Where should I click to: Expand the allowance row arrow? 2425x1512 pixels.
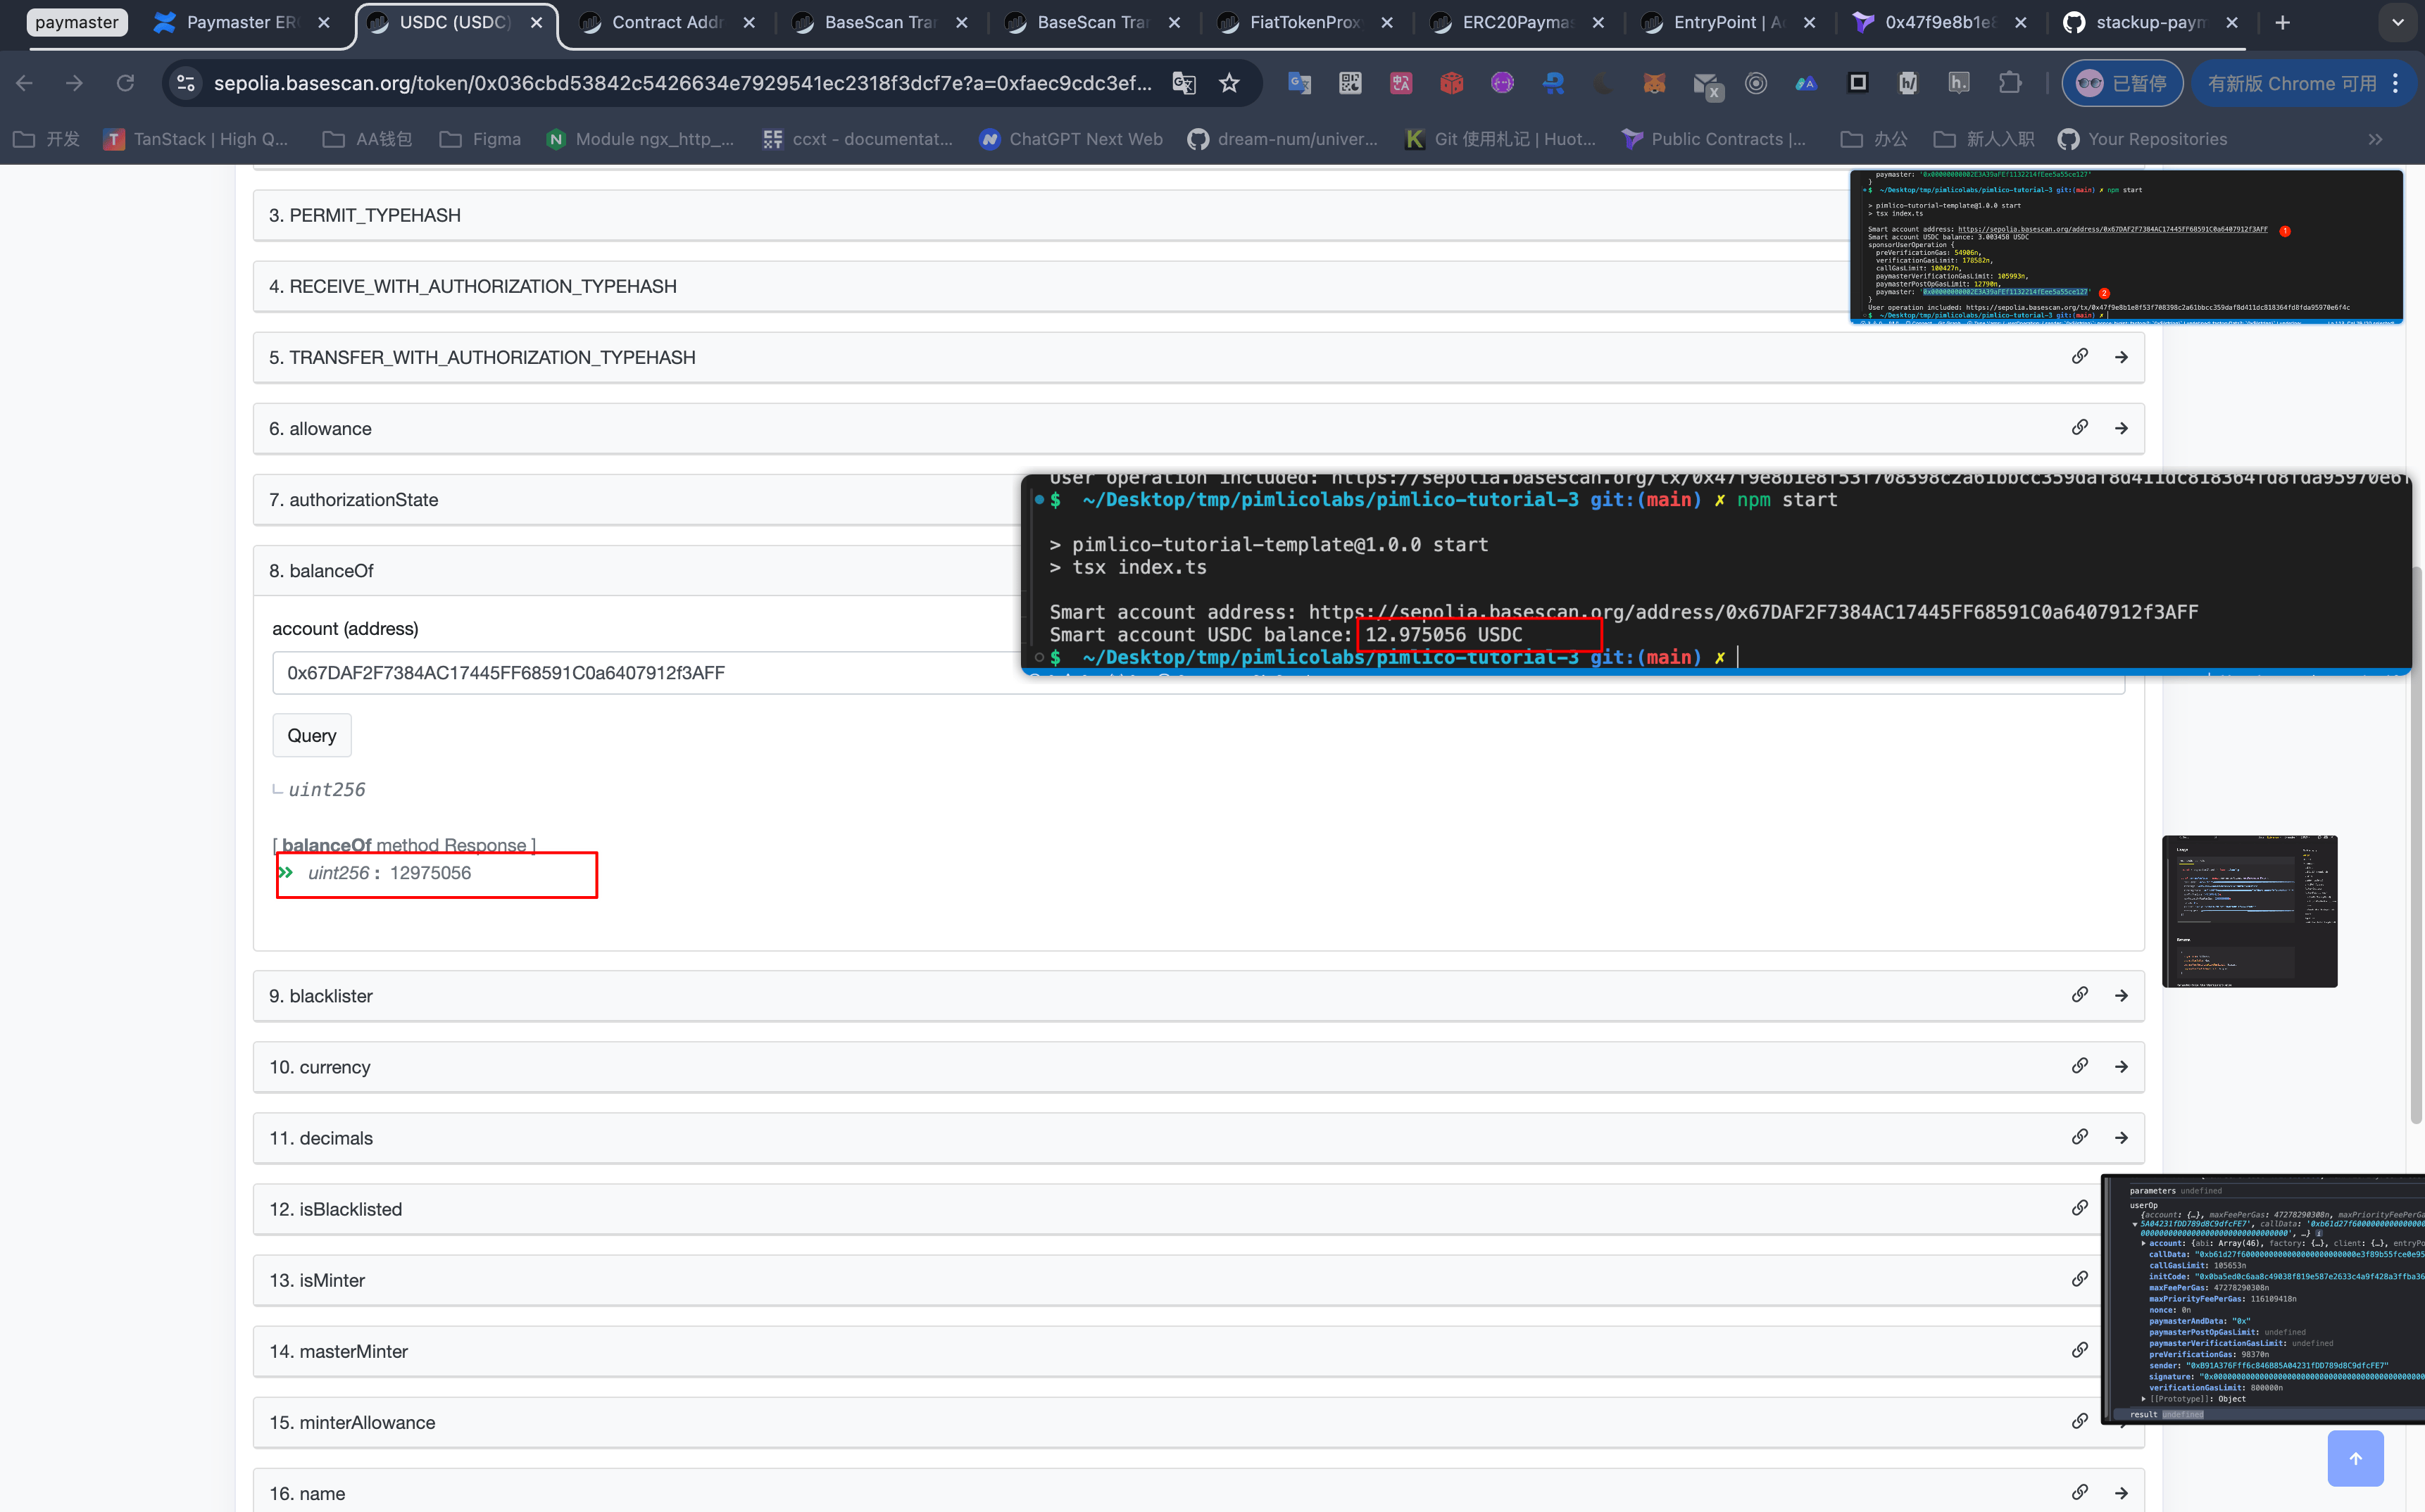pyautogui.click(x=2121, y=428)
